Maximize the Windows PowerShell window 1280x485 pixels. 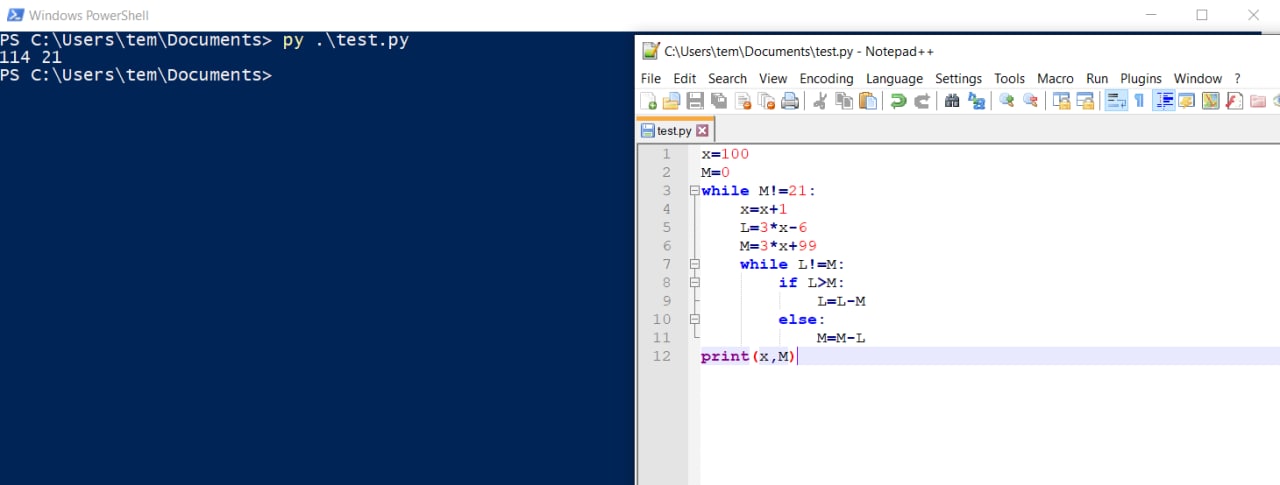(1201, 15)
